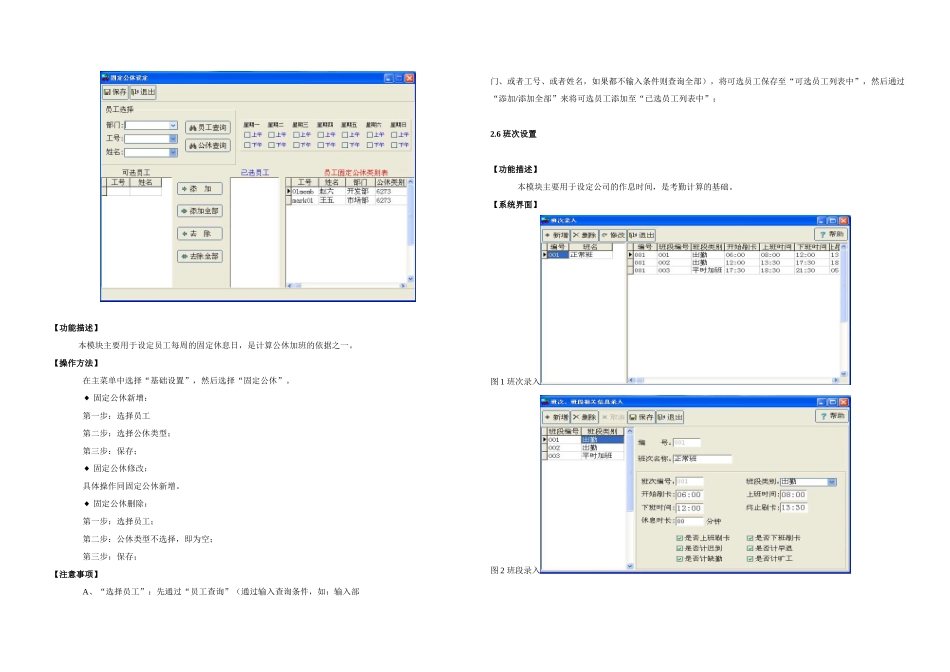Click 退出 in the 固定公休设定 window

tap(144, 92)
